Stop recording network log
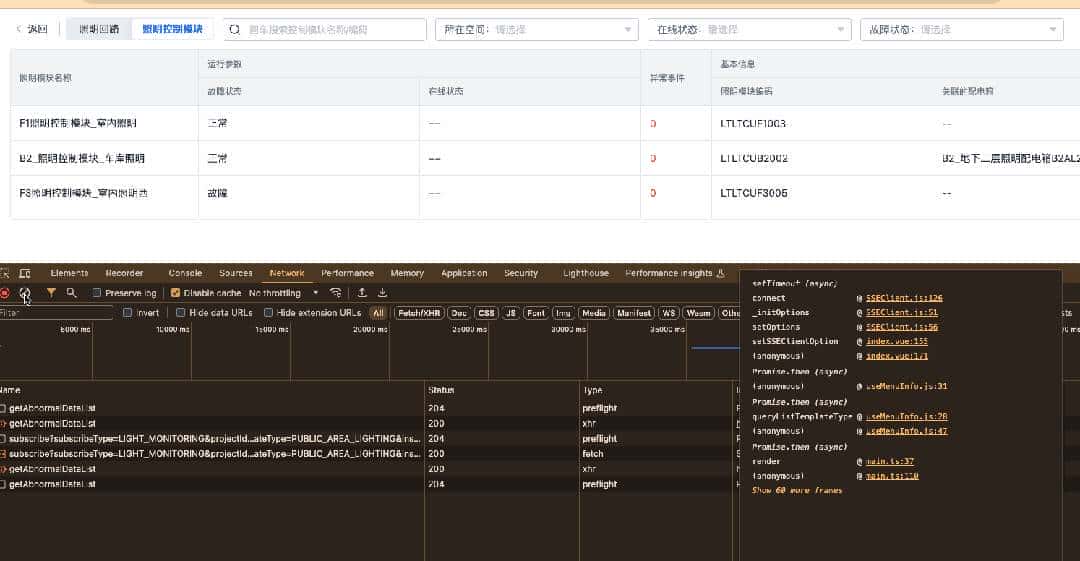This screenshot has width=1080, height=561. pos(5,293)
